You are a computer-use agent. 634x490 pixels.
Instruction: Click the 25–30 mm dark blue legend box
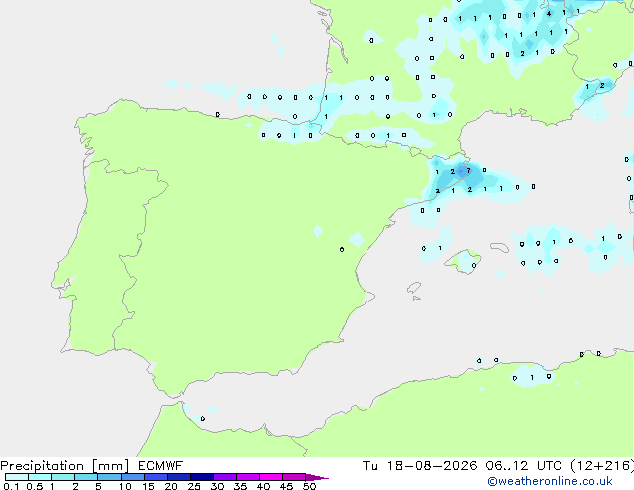pyautogui.click(x=202, y=477)
